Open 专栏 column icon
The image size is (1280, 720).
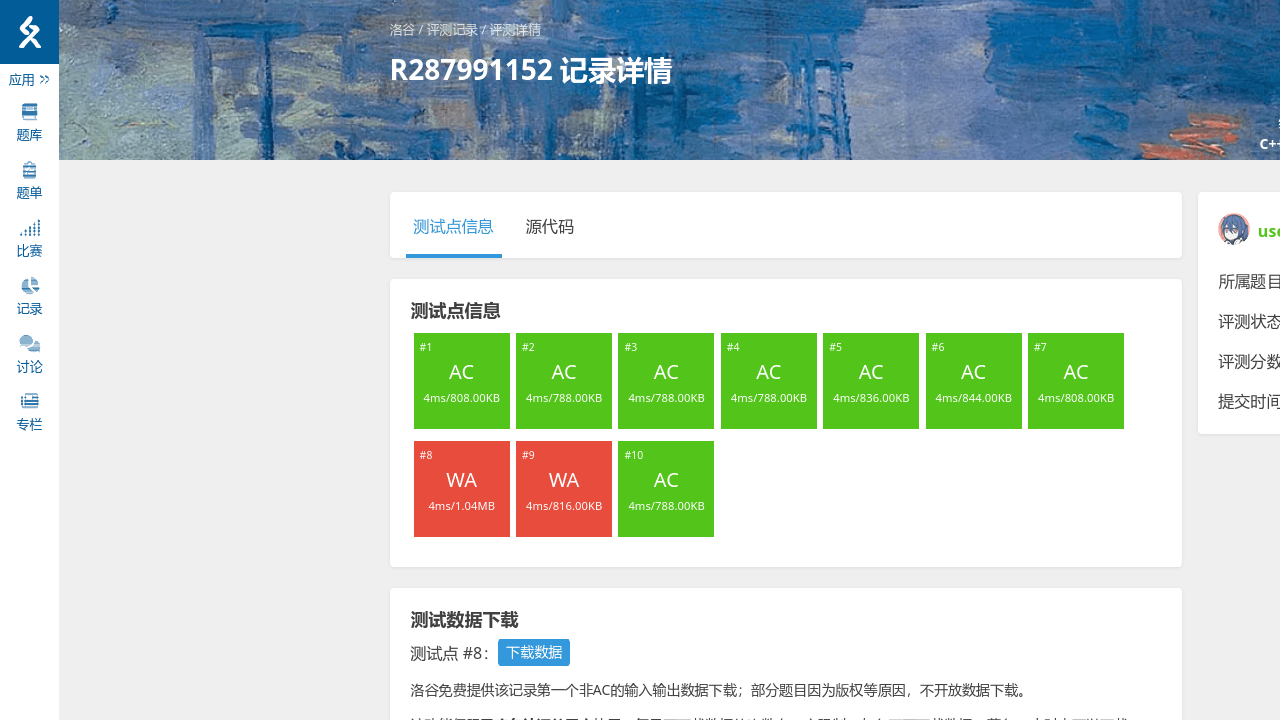[29, 401]
